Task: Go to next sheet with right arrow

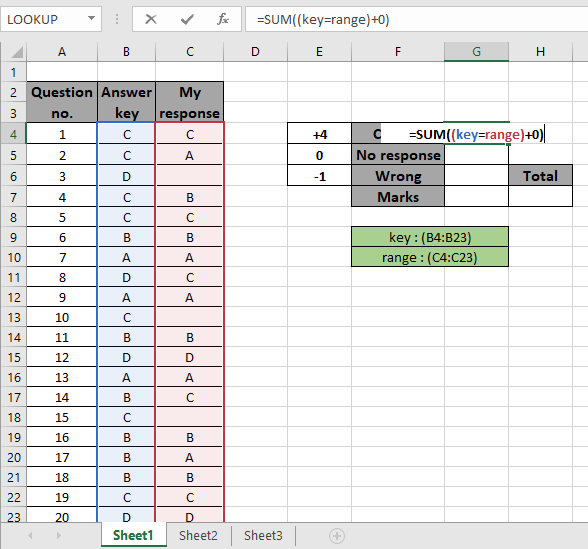Action: [x=58, y=536]
